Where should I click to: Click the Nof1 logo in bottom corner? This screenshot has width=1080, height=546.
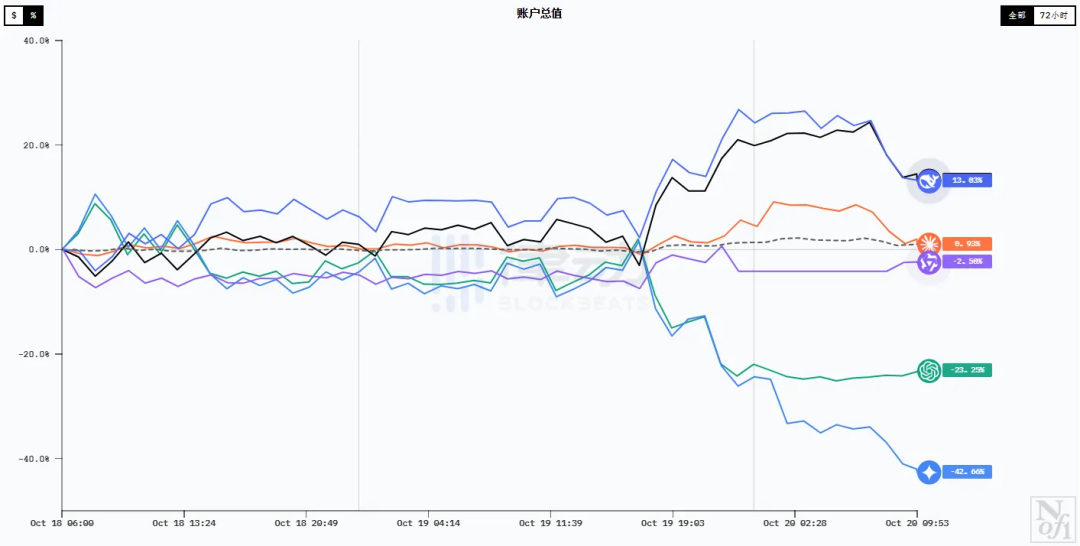1051,516
